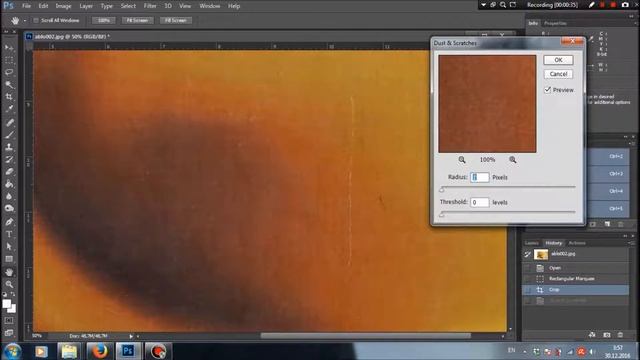This screenshot has height=360, width=640.
Task: Zoom out the Dust & Scratches preview
Action: 462,160
